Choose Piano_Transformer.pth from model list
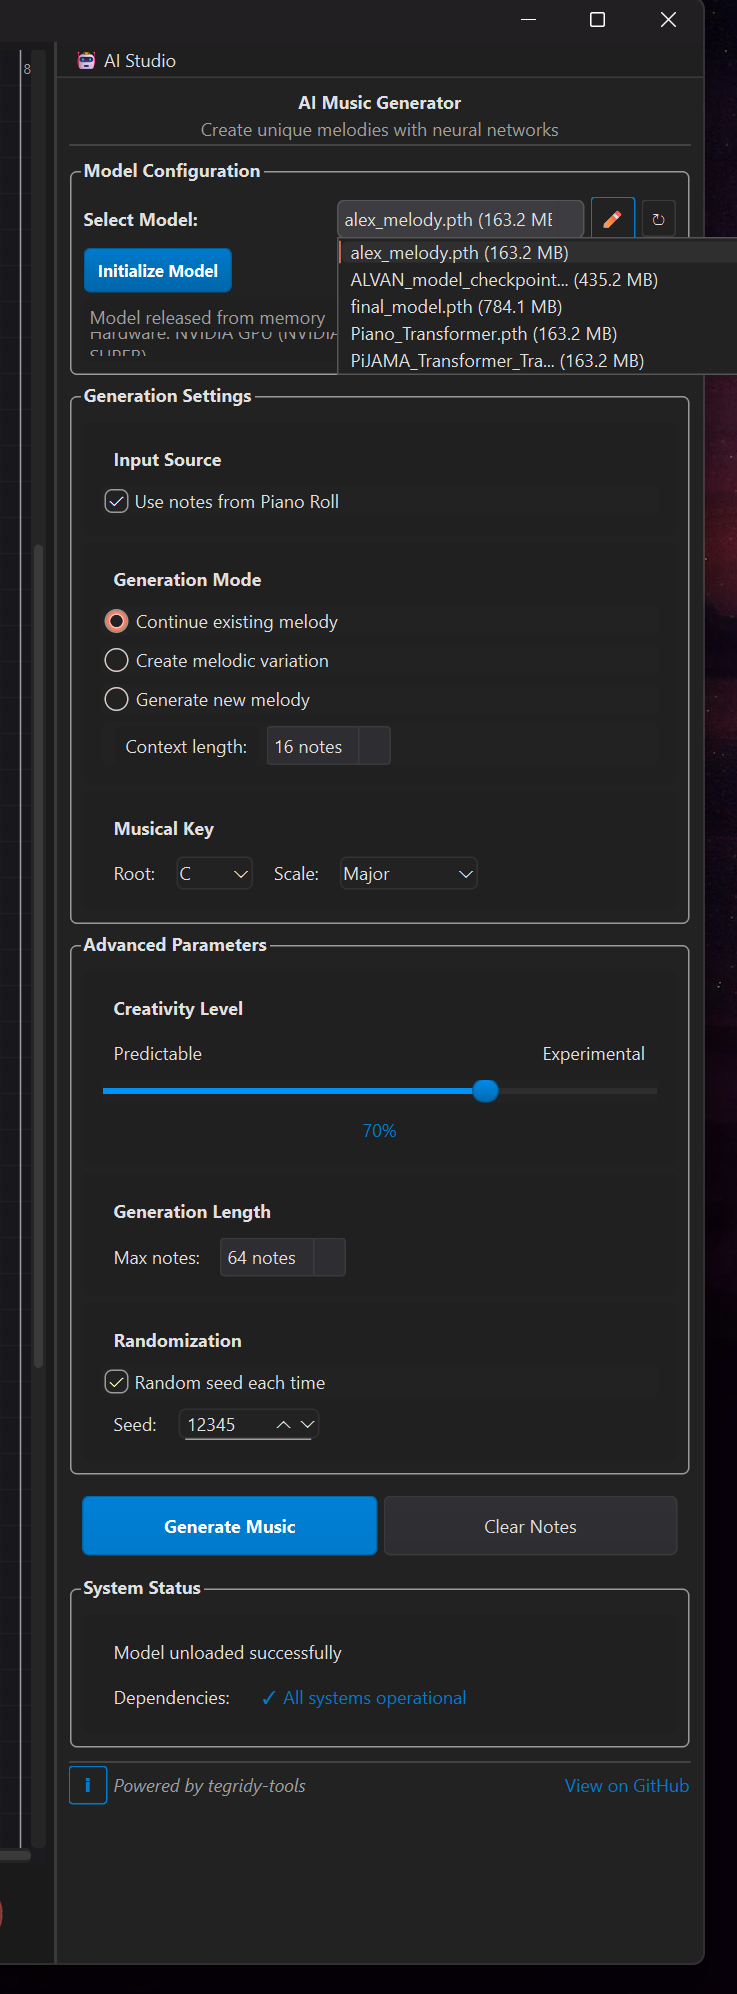737x1994 pixels. coord(537,334)
